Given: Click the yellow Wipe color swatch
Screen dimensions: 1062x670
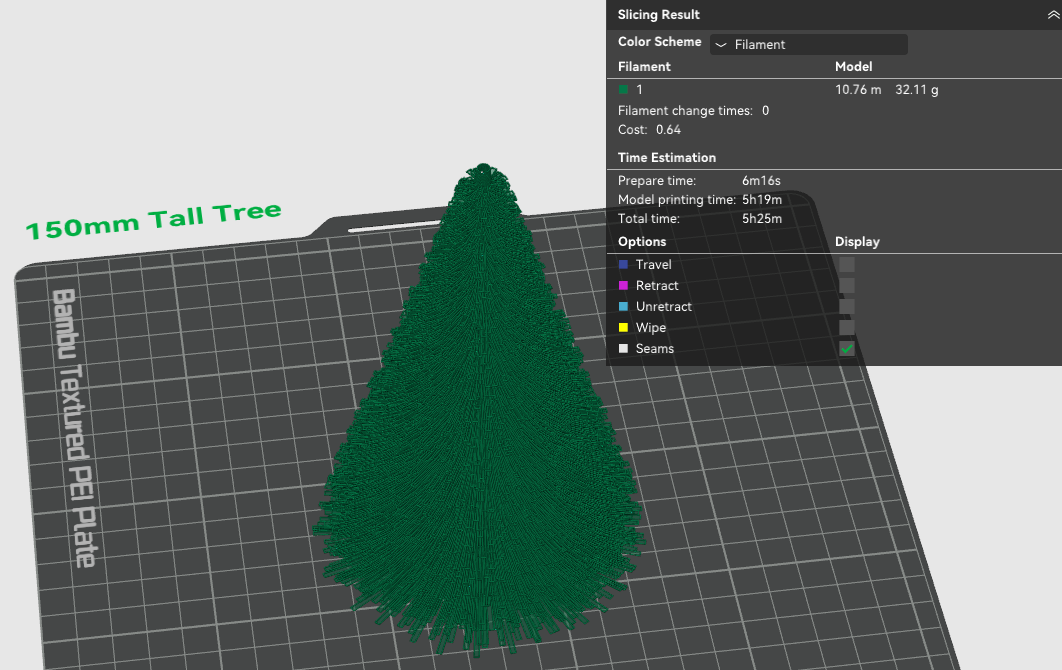Looking at the screenshot, I should pyautogui.click(x=623, y=327).
